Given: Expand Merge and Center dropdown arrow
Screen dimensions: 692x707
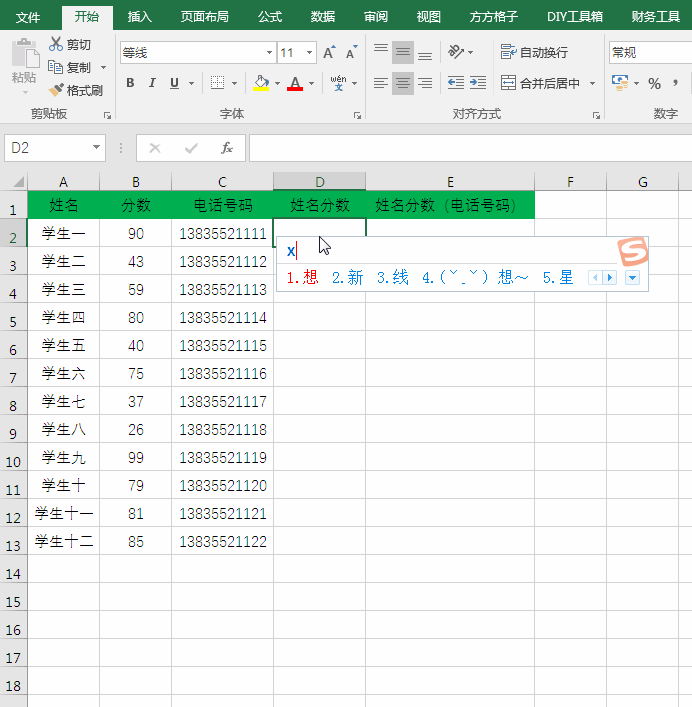Looking at the screenshot, I should [x=592, y=83].
